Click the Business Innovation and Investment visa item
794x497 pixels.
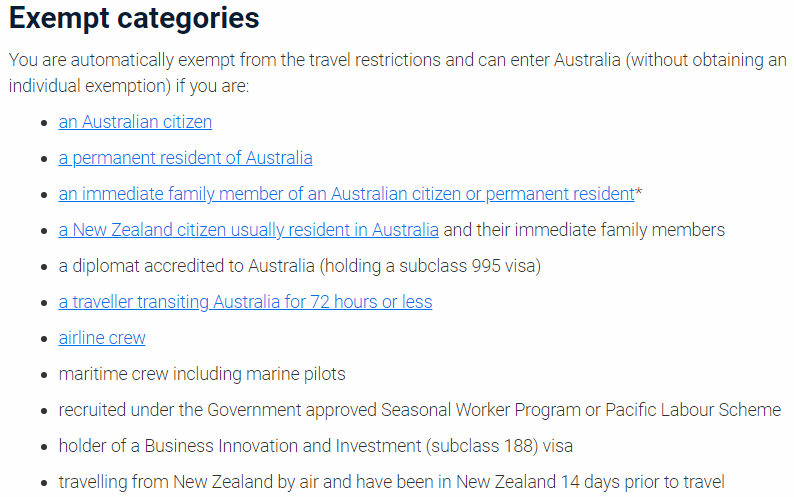(315, 446)
